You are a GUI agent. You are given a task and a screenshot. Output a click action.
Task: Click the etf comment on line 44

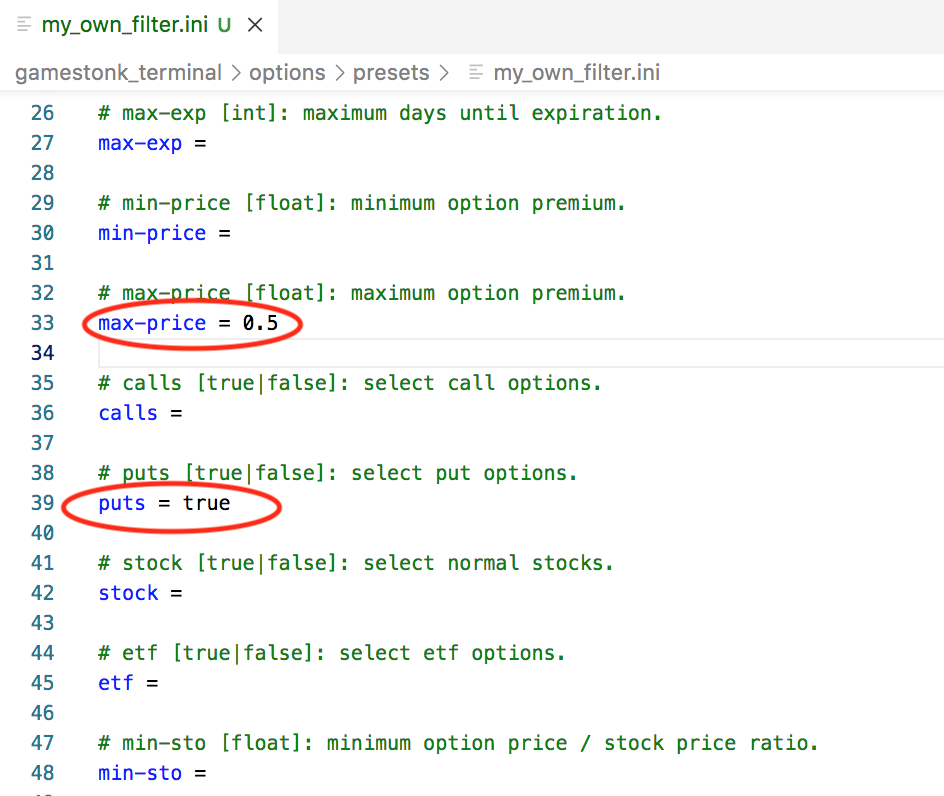[x=332, y=653]
